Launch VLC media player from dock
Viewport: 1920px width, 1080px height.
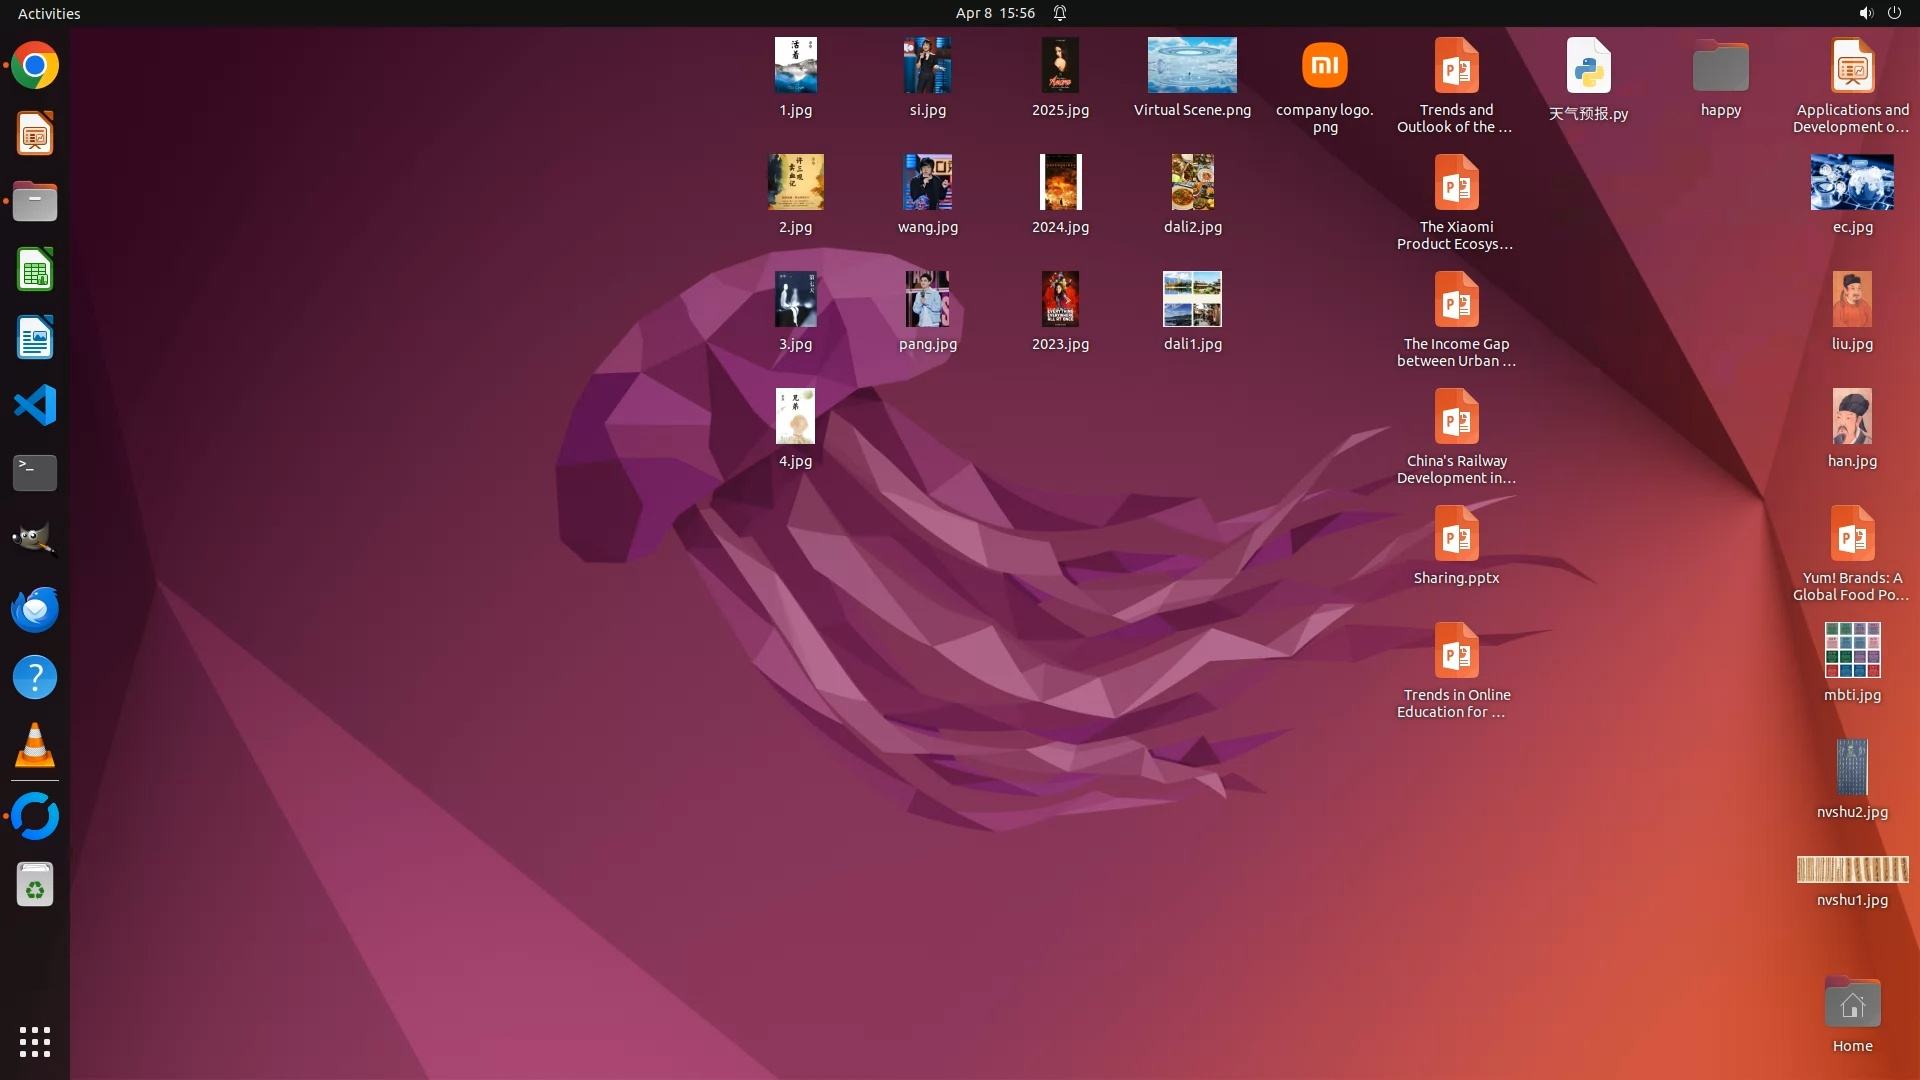pyautogui.click(x=35, y=745)
